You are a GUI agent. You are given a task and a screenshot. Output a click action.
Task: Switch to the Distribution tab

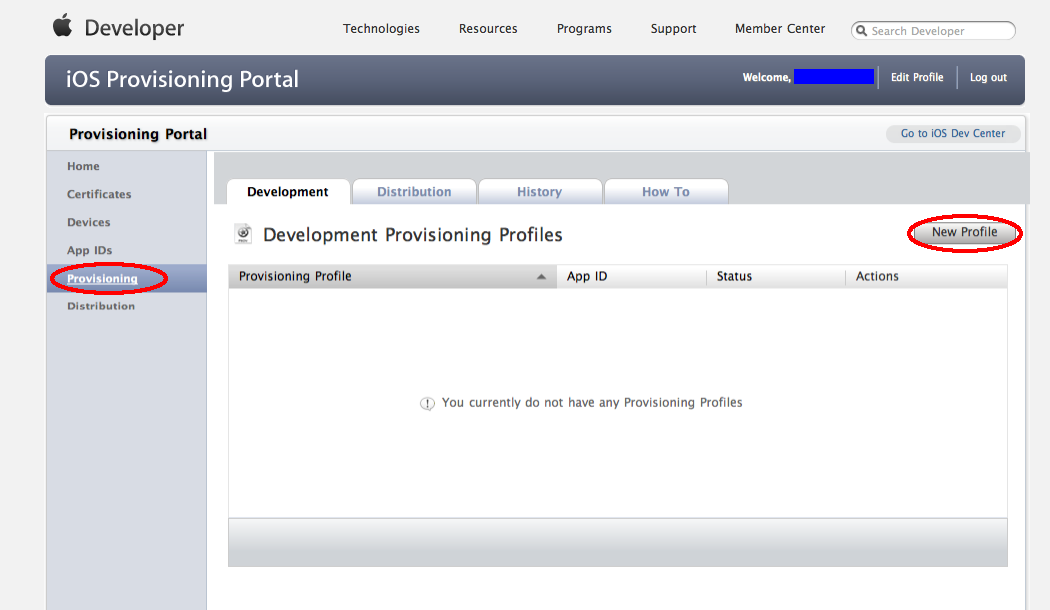(414, 192)
